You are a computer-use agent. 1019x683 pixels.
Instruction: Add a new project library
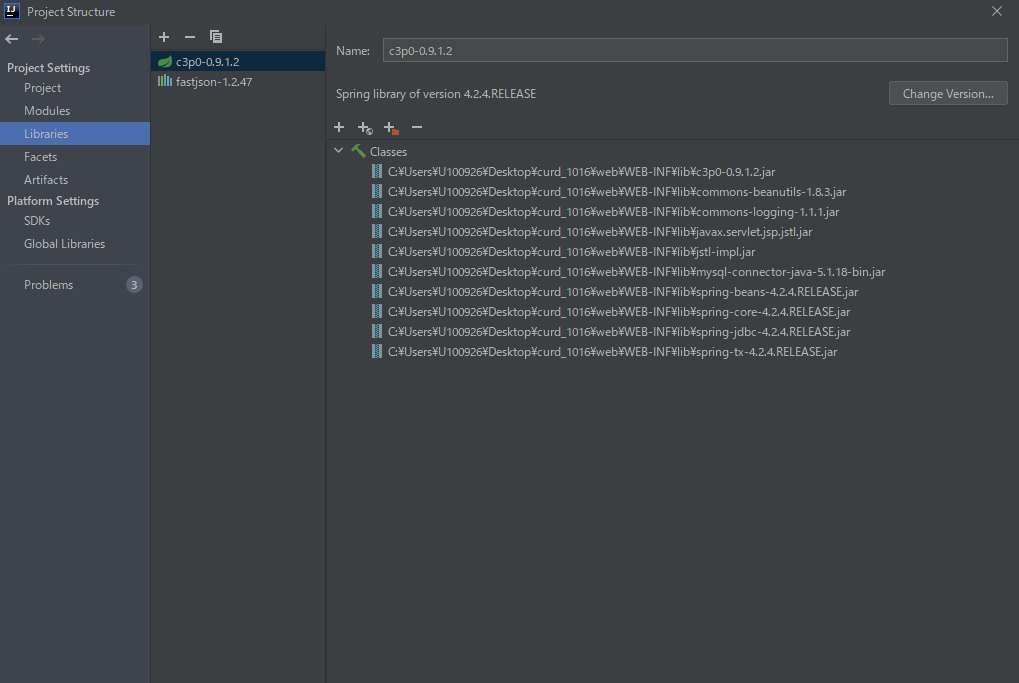click(164, 37)
